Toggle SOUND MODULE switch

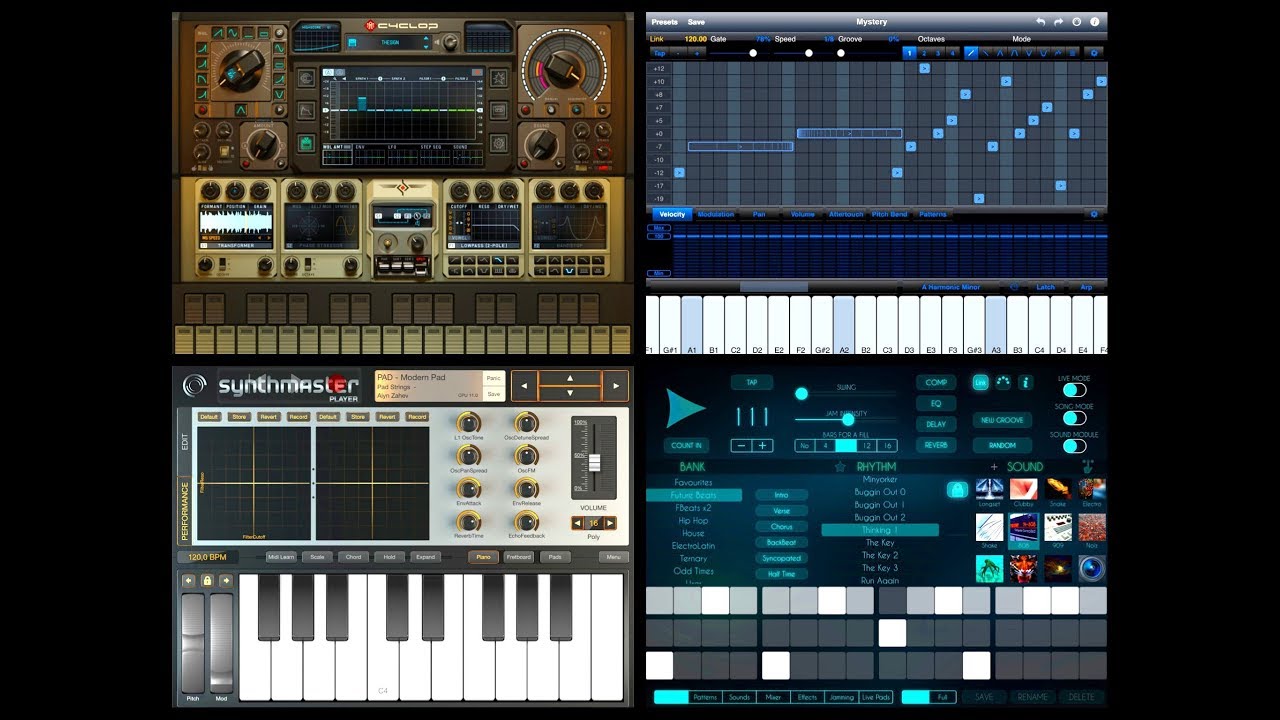1074,446
